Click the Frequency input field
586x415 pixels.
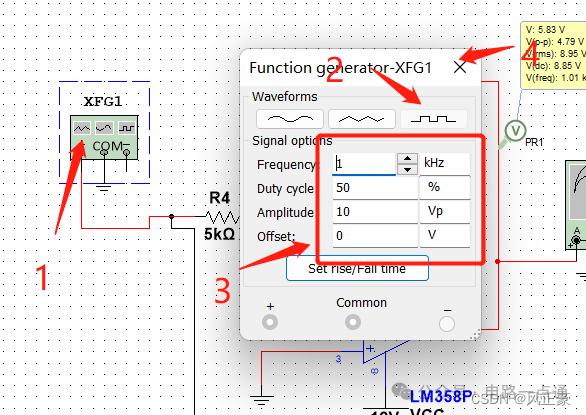364,164
